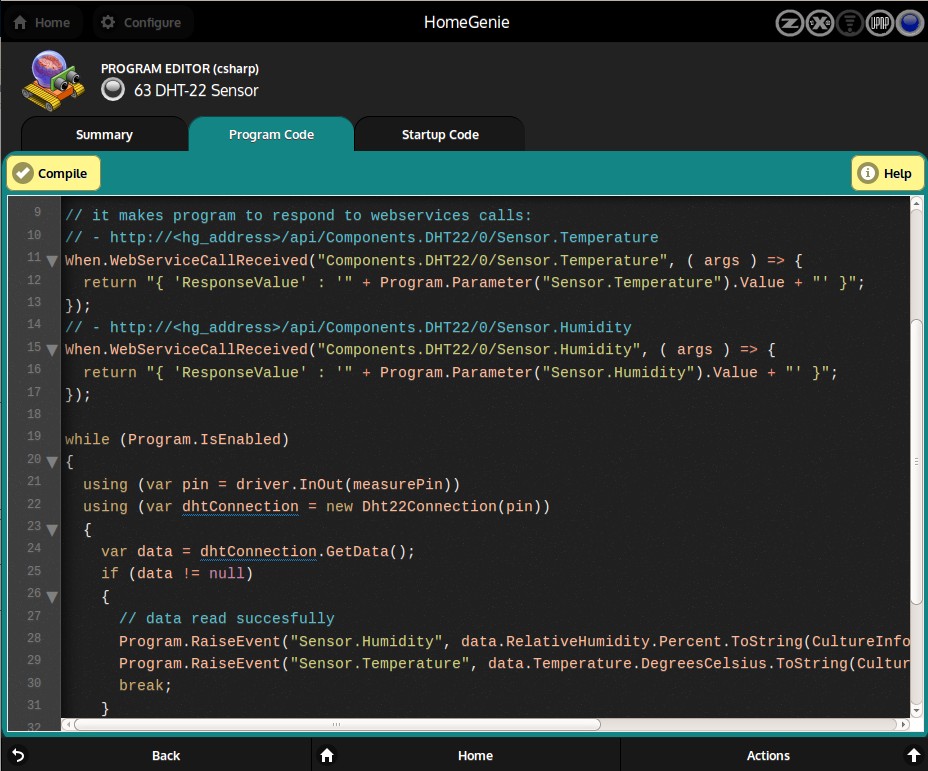Click the horizontal scrollbar of code editor
The height and width of the screenshot is (771, 928).
click(336, 725)
